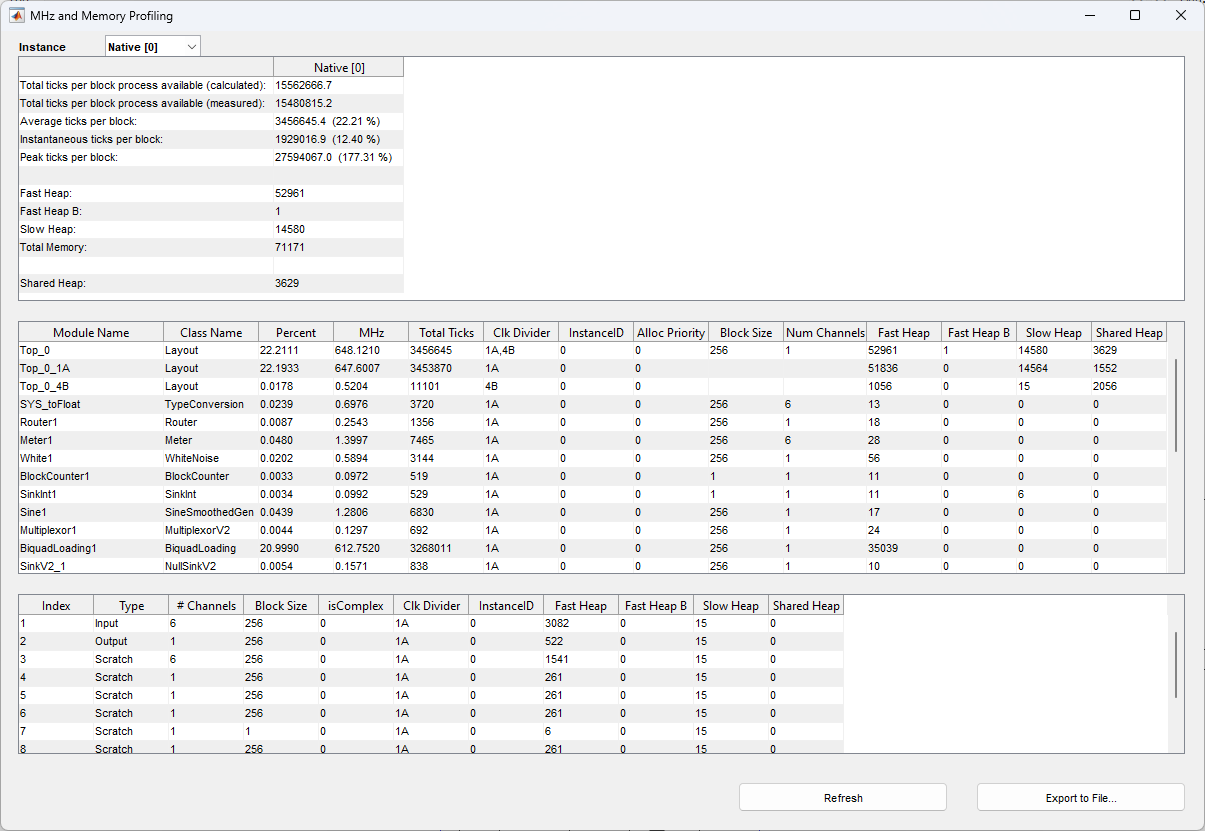1205x831 pixels.
Task: Click the Fast Heap header in module table
Action: (x=903, y=332)
